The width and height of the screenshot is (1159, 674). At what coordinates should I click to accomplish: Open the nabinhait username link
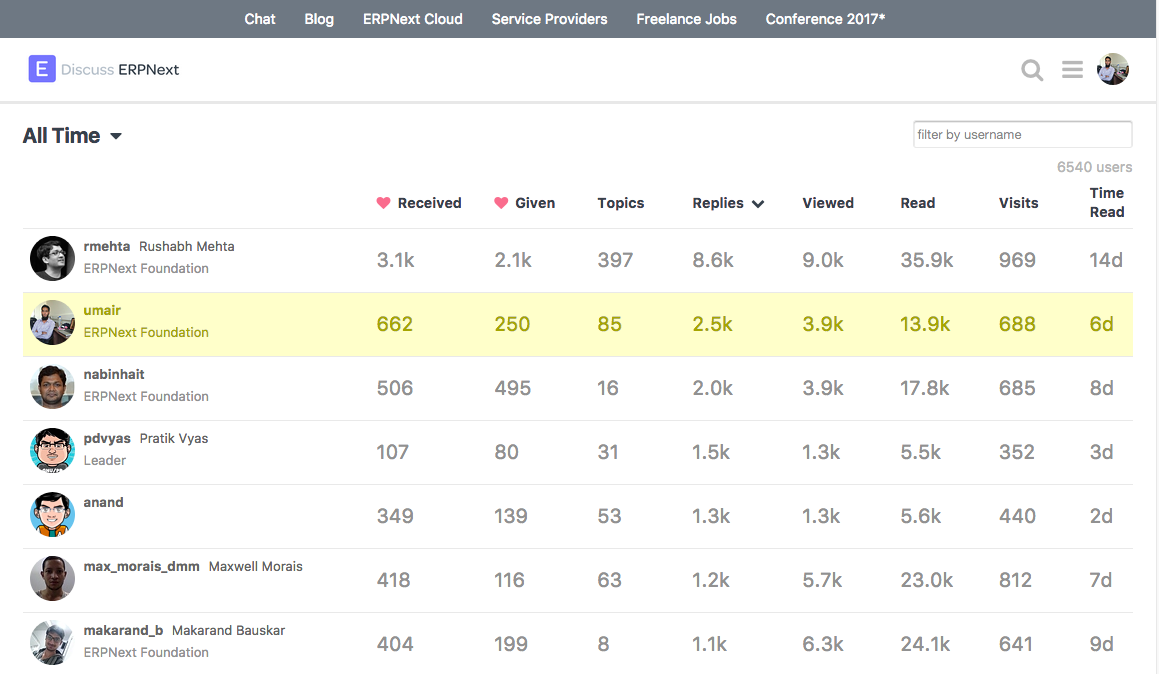click(114, 374)
